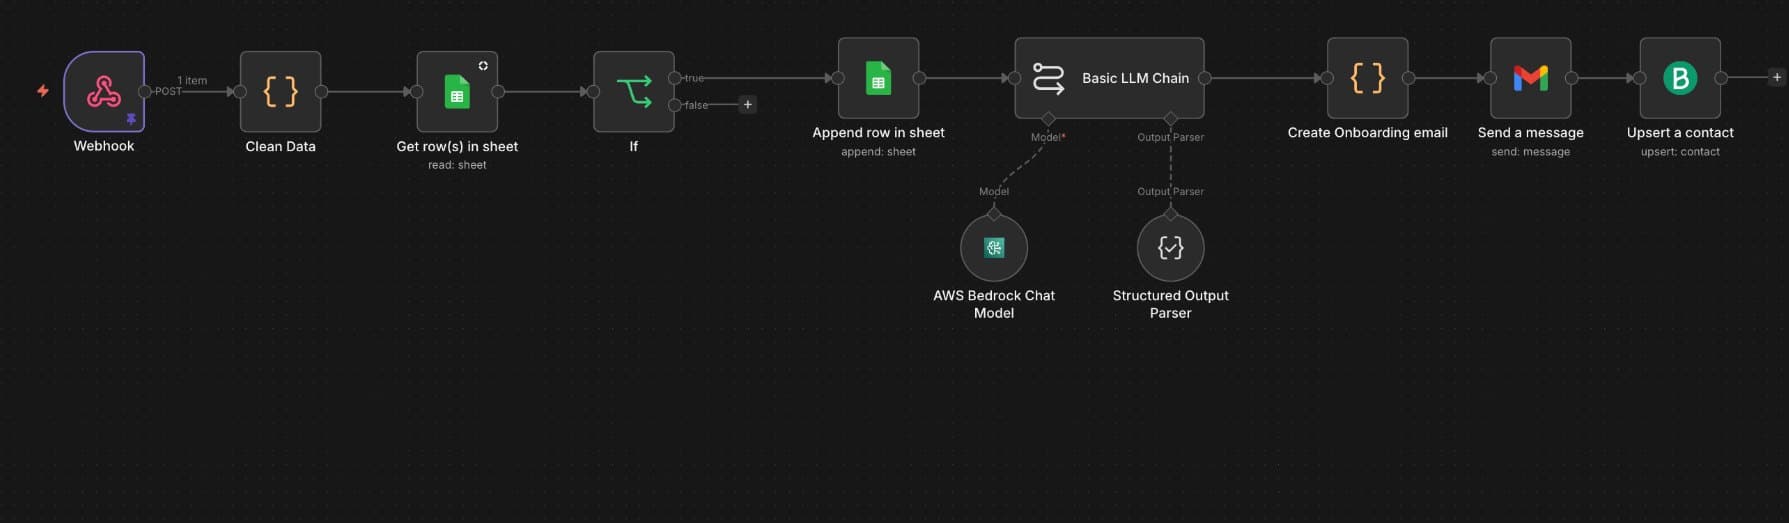Click the 'send: message' subtitle
The height and width of the screenshot is (523, 1789).
(1531, 152)
